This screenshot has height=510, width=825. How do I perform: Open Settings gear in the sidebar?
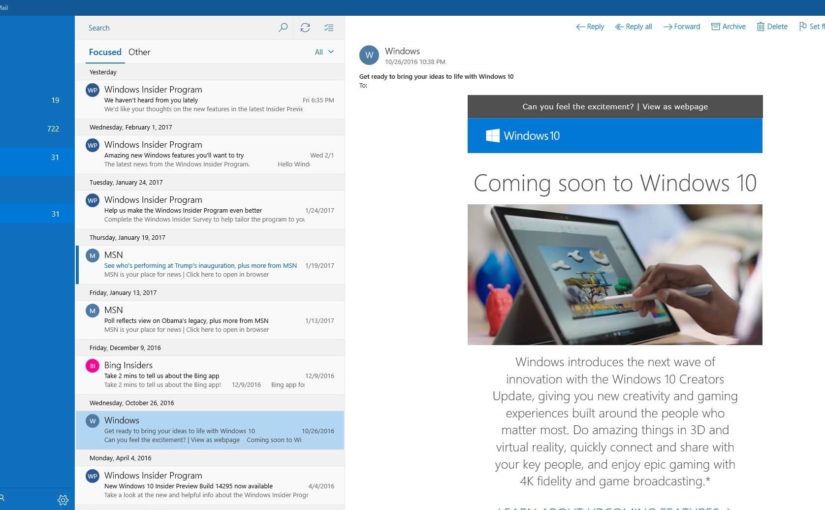click(63, 499)
